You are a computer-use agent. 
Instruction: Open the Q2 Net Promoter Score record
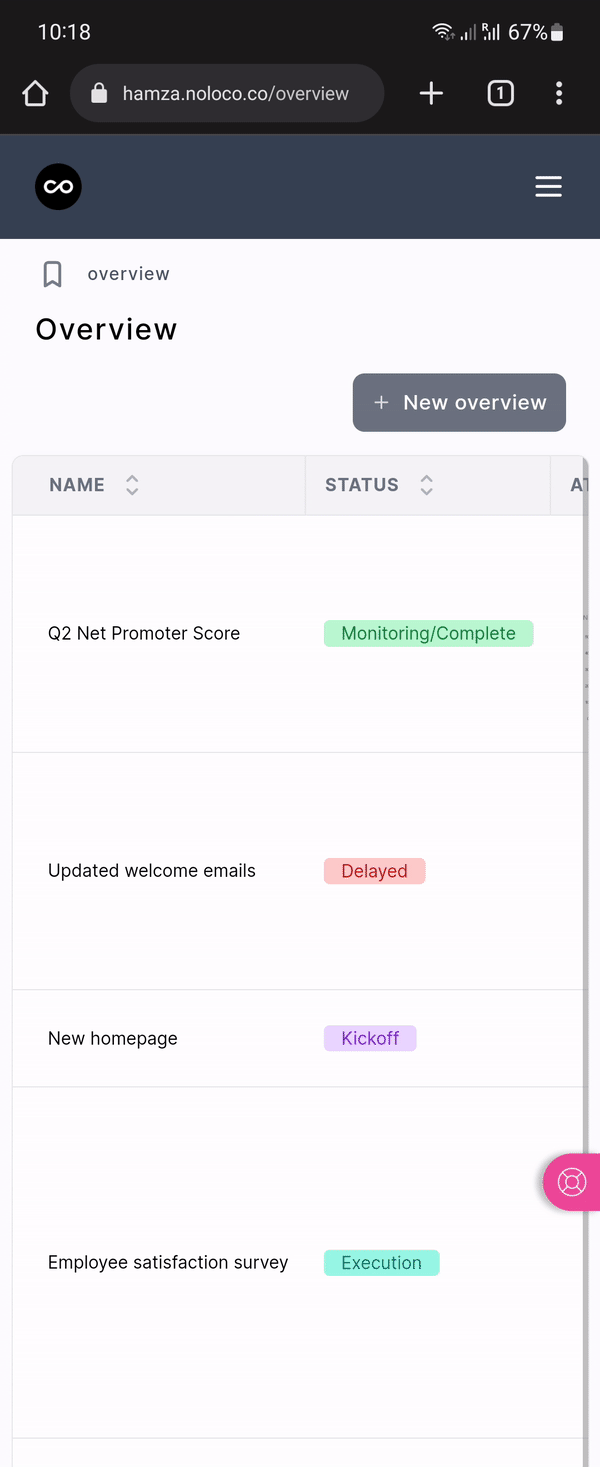(144, 633)
